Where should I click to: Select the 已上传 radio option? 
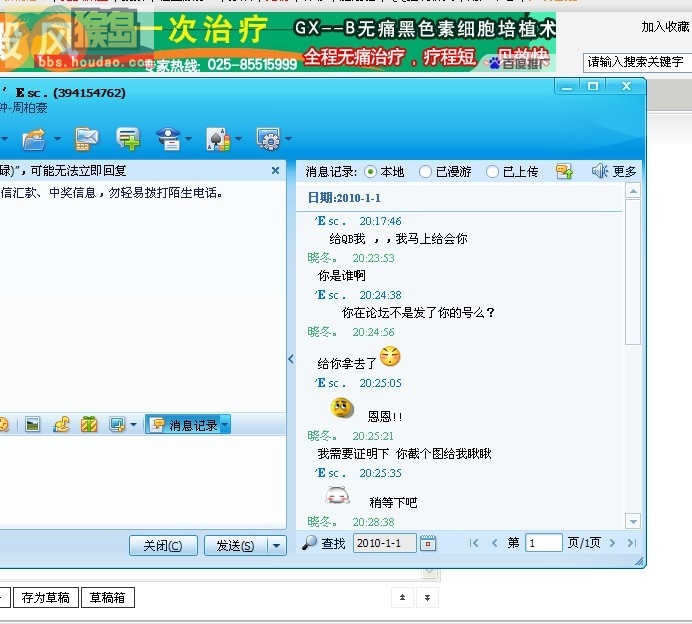pyautogui.click(x=492, y=172)
